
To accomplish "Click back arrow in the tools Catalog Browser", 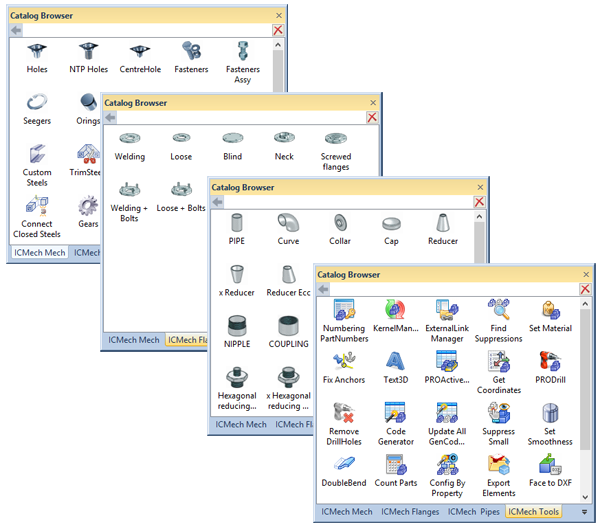I will coord(323,288).
